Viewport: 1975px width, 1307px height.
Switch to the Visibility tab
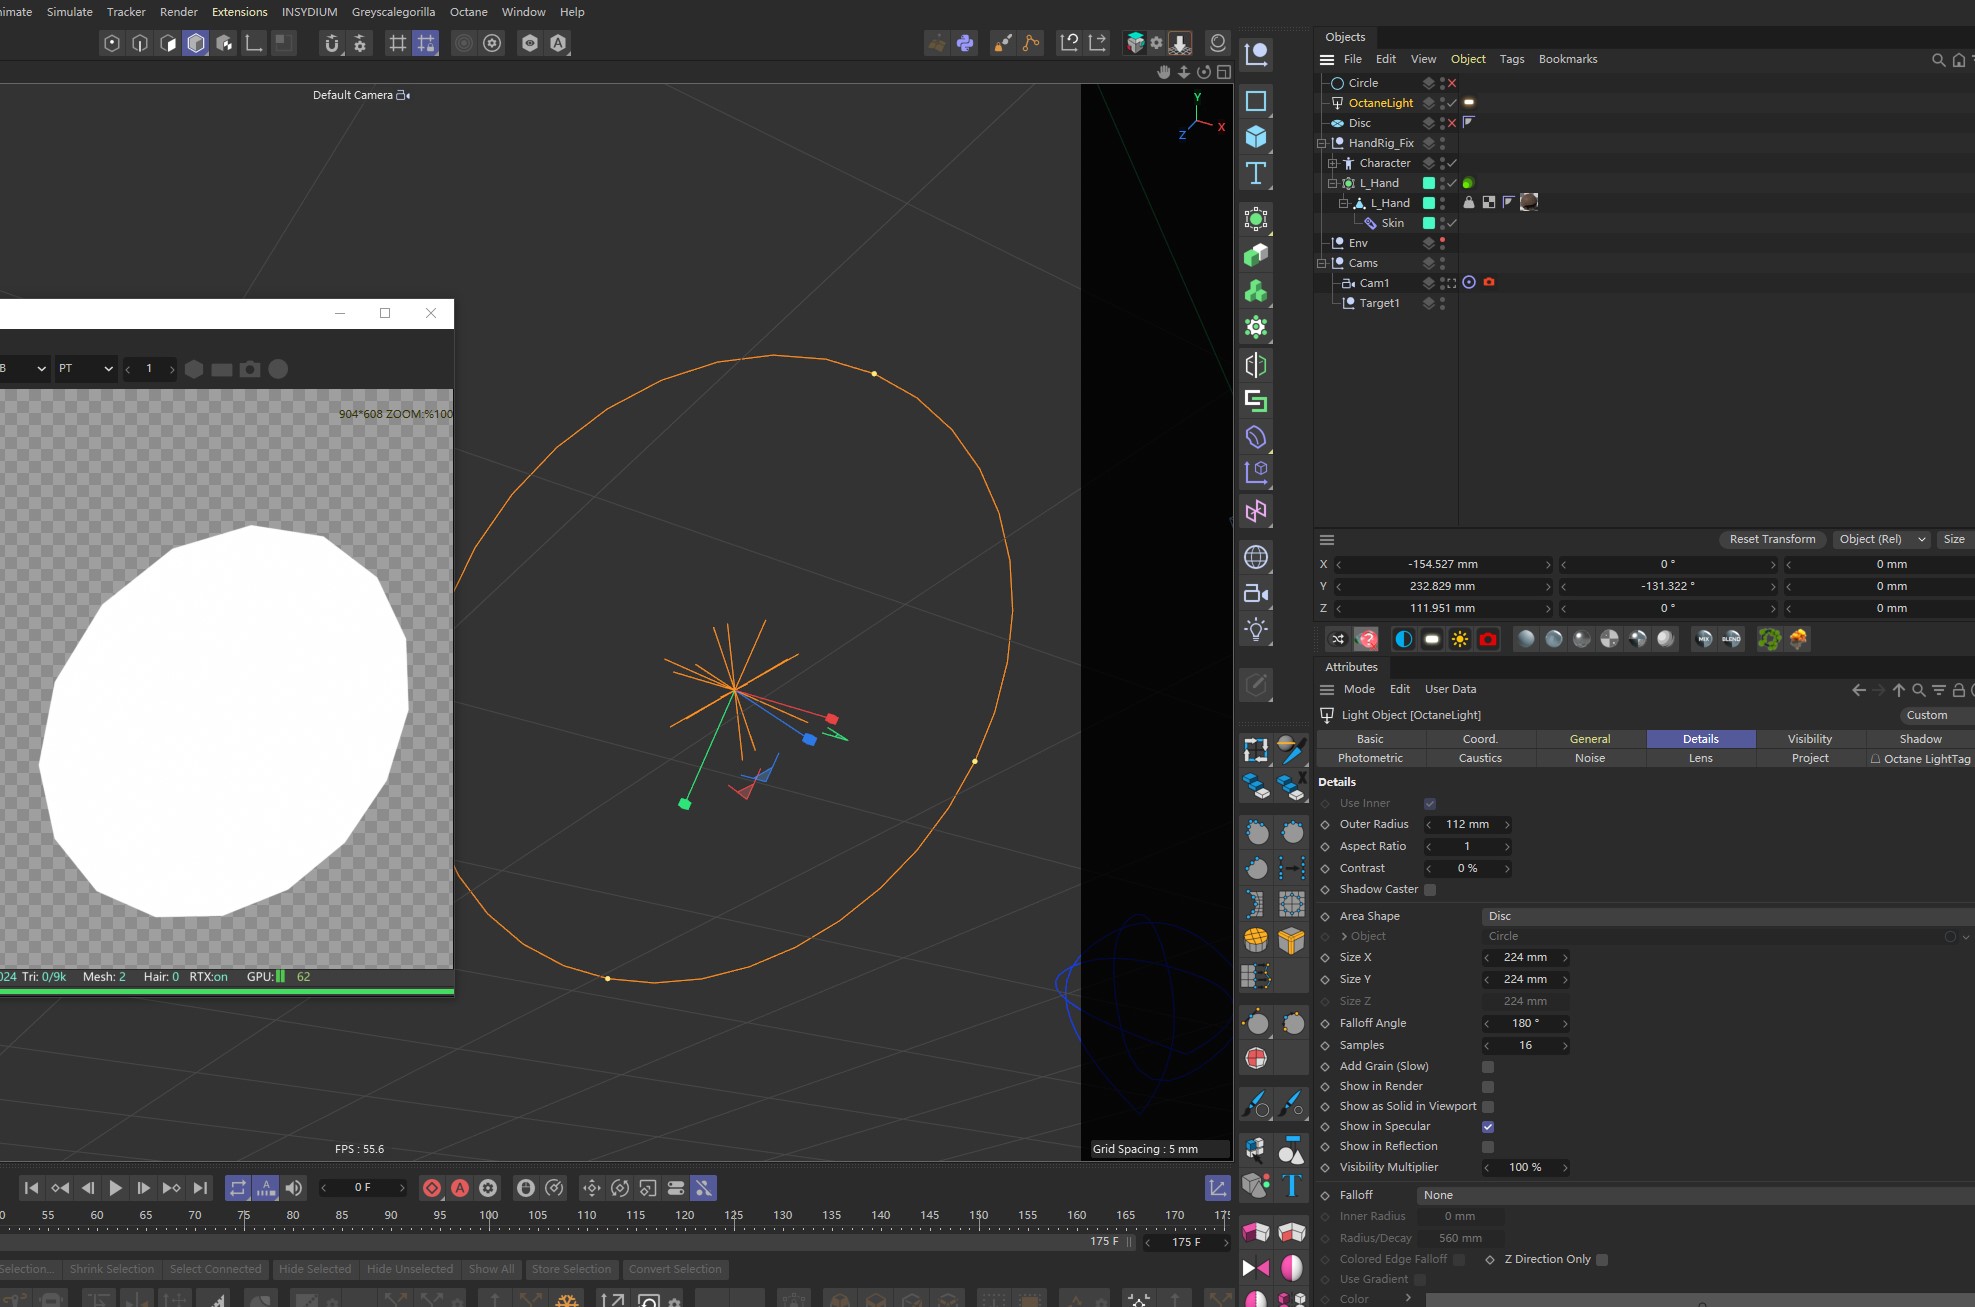(x=1809, y=739)
